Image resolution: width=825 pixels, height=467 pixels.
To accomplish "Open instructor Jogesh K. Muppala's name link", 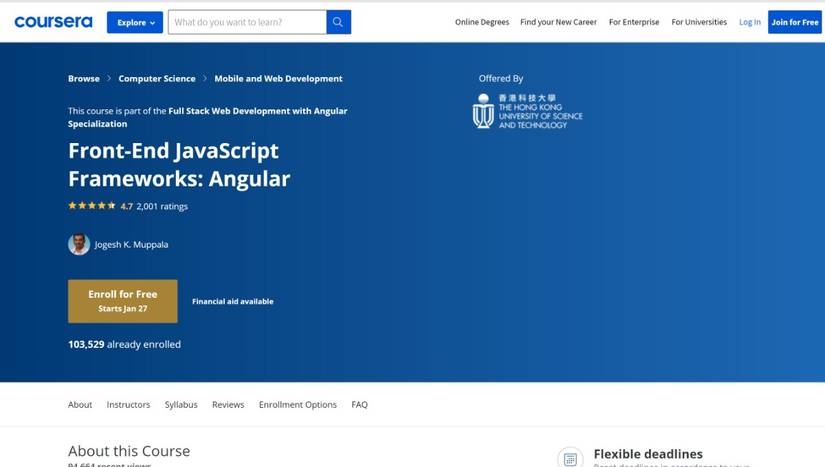I will [132, 245].
